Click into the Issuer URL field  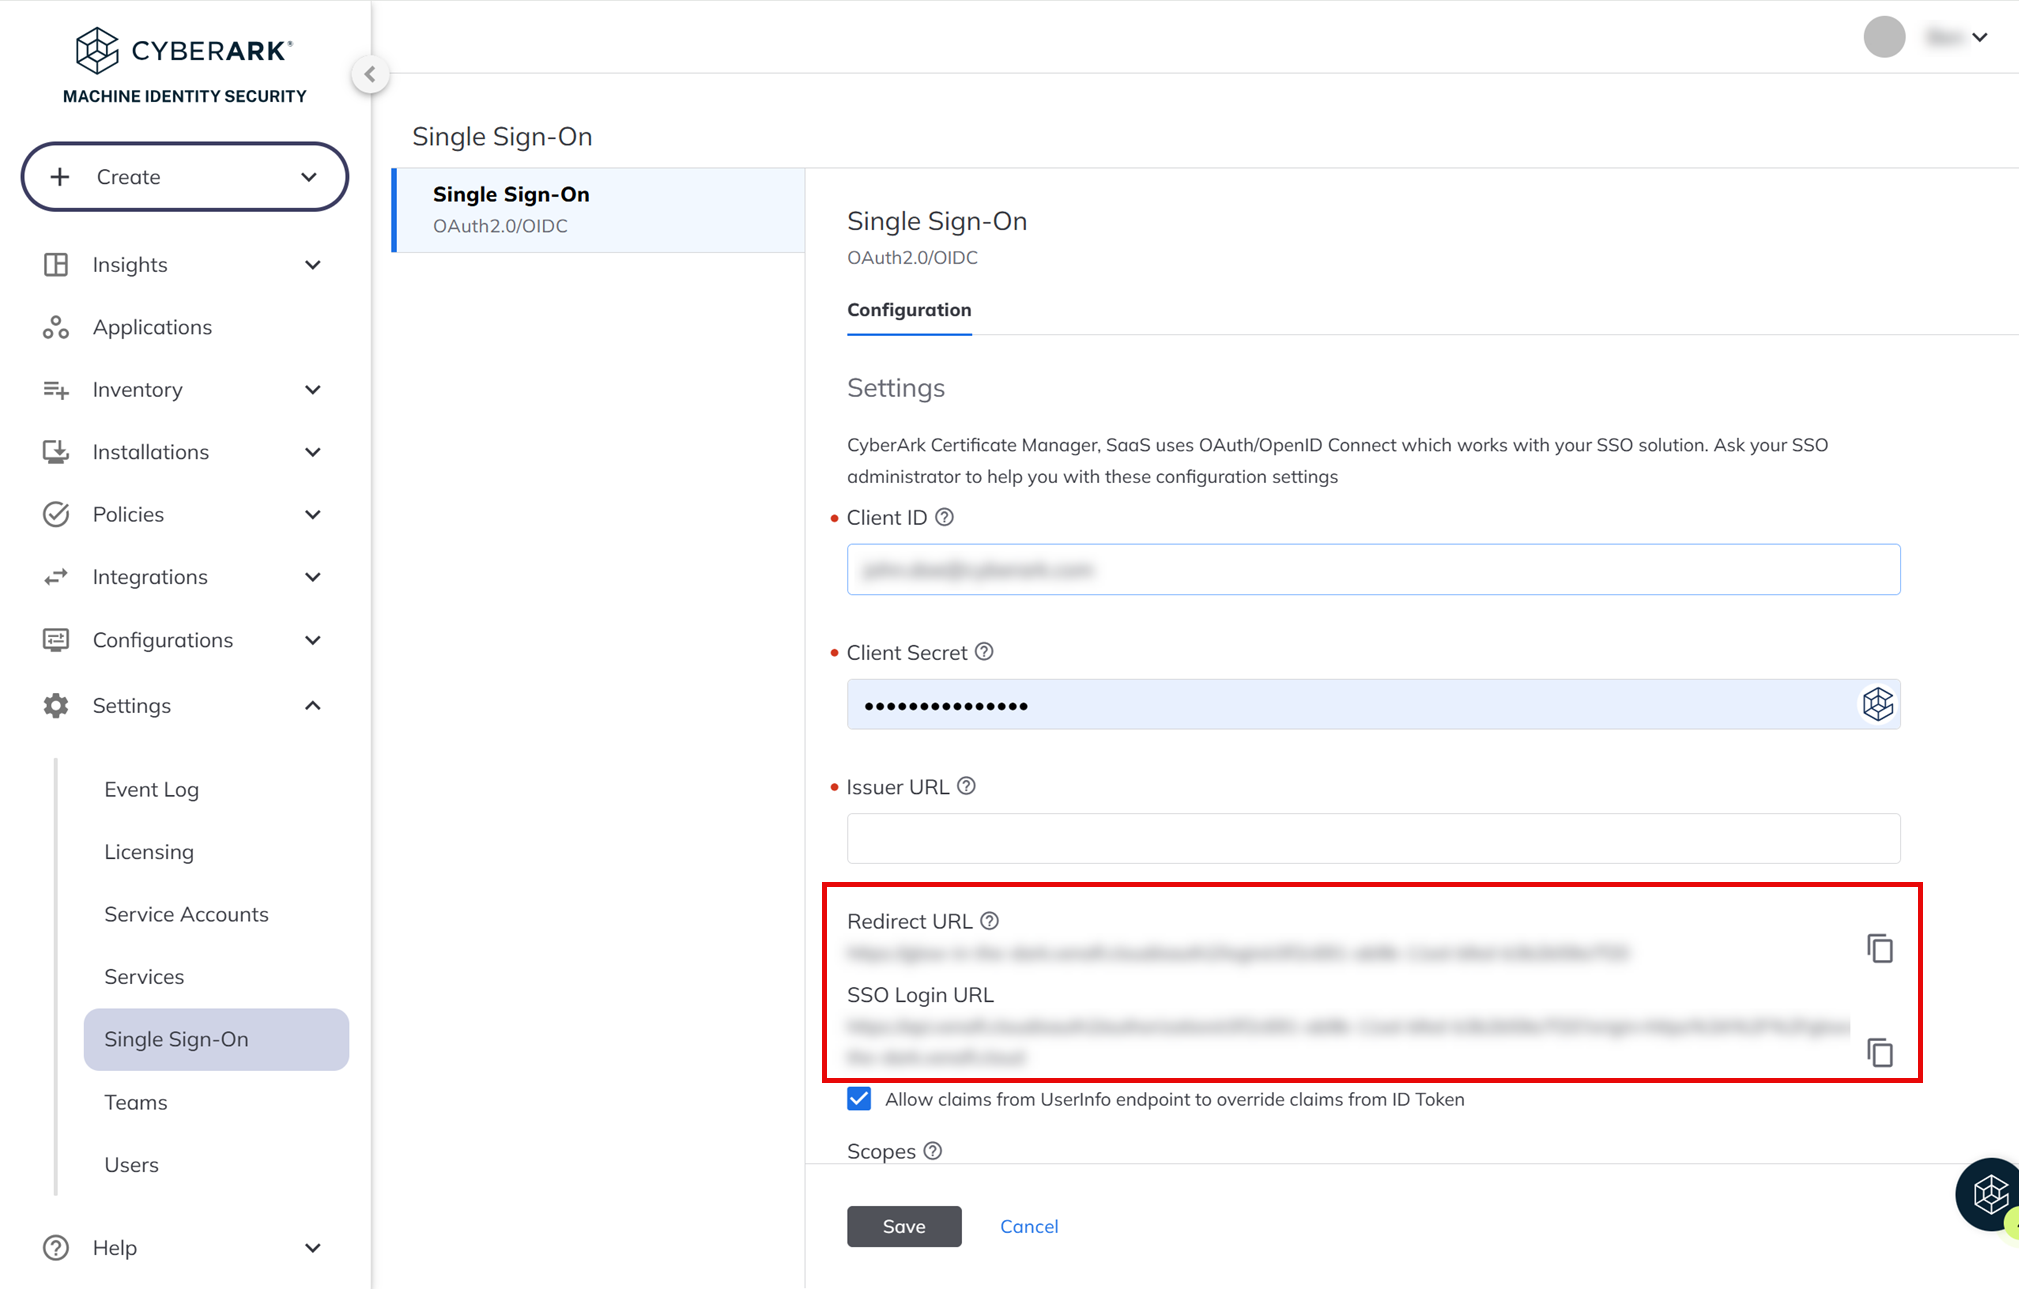click(x=1372, y=838)
